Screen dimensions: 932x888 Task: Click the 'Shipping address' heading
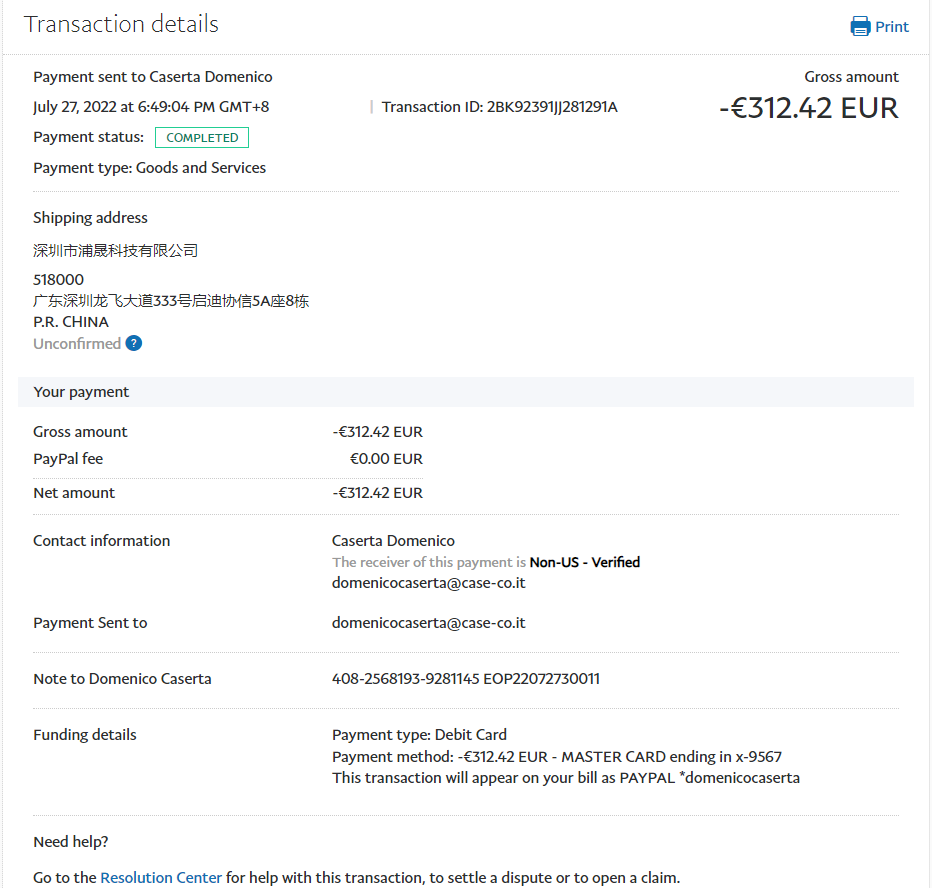pos(90,218)
